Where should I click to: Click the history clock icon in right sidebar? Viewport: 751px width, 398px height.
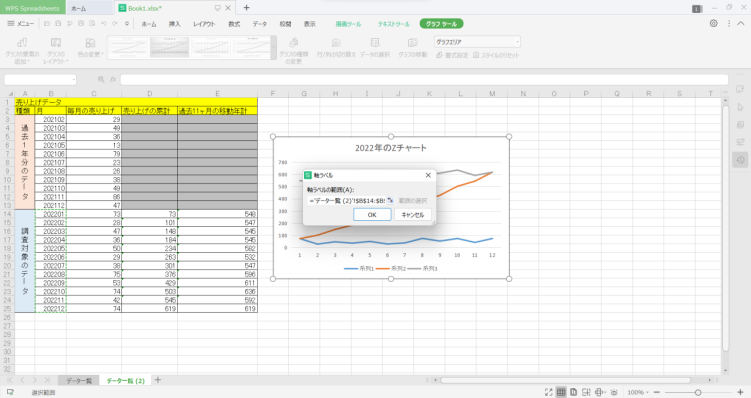tap(740, 160)
